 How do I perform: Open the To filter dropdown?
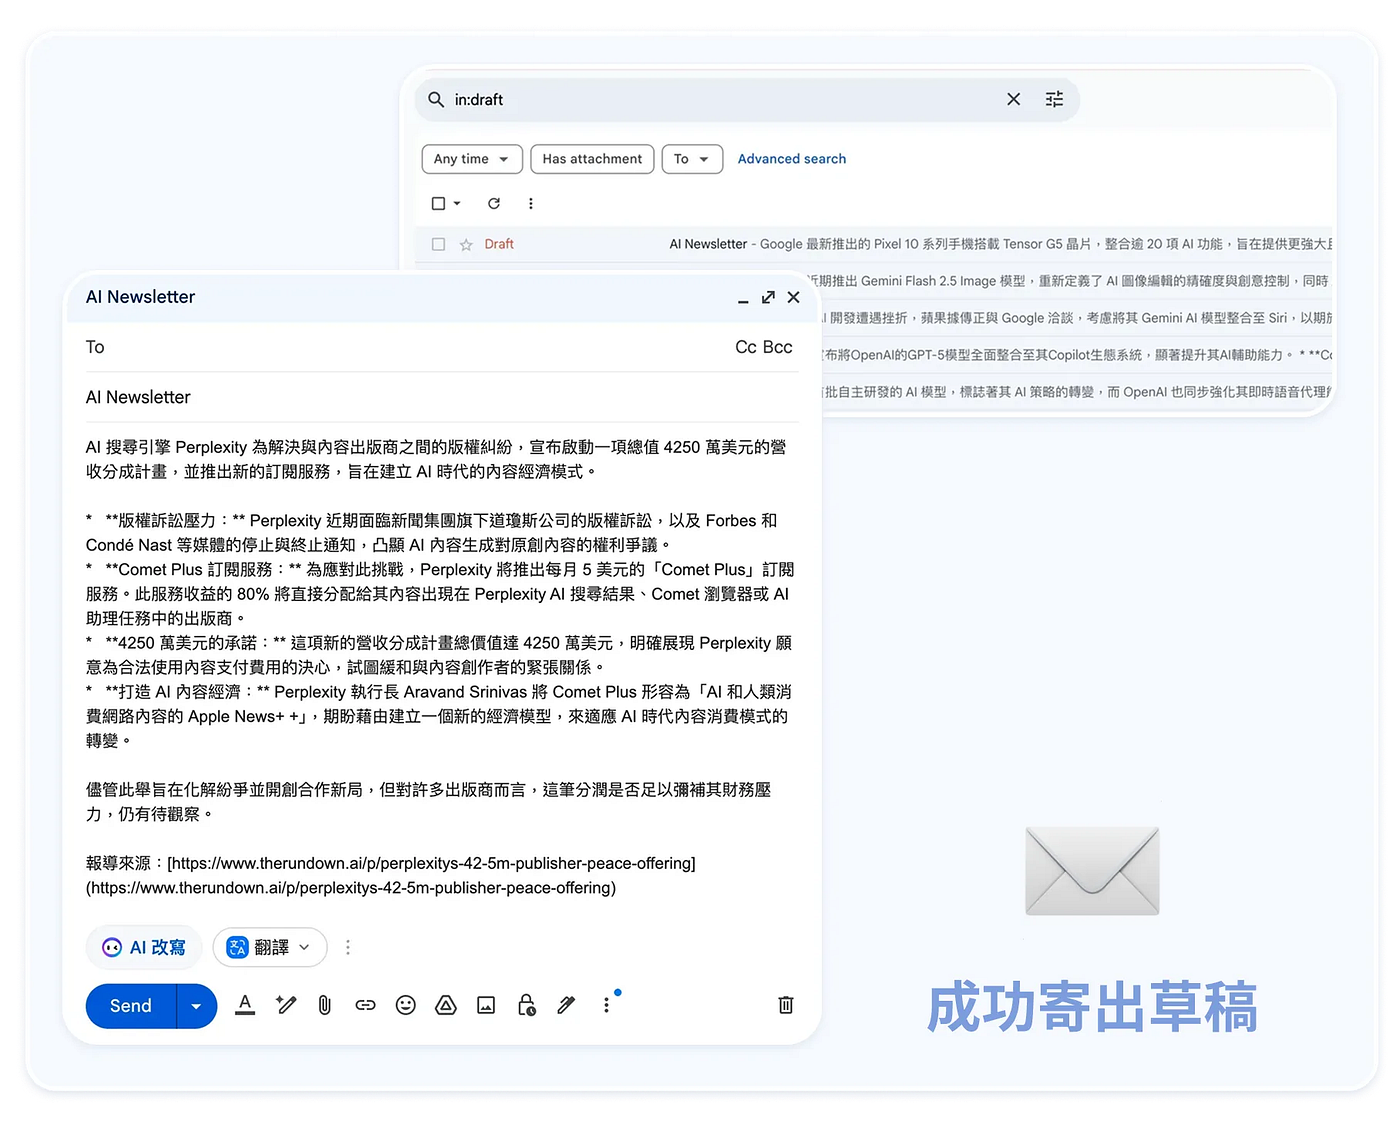692,159
